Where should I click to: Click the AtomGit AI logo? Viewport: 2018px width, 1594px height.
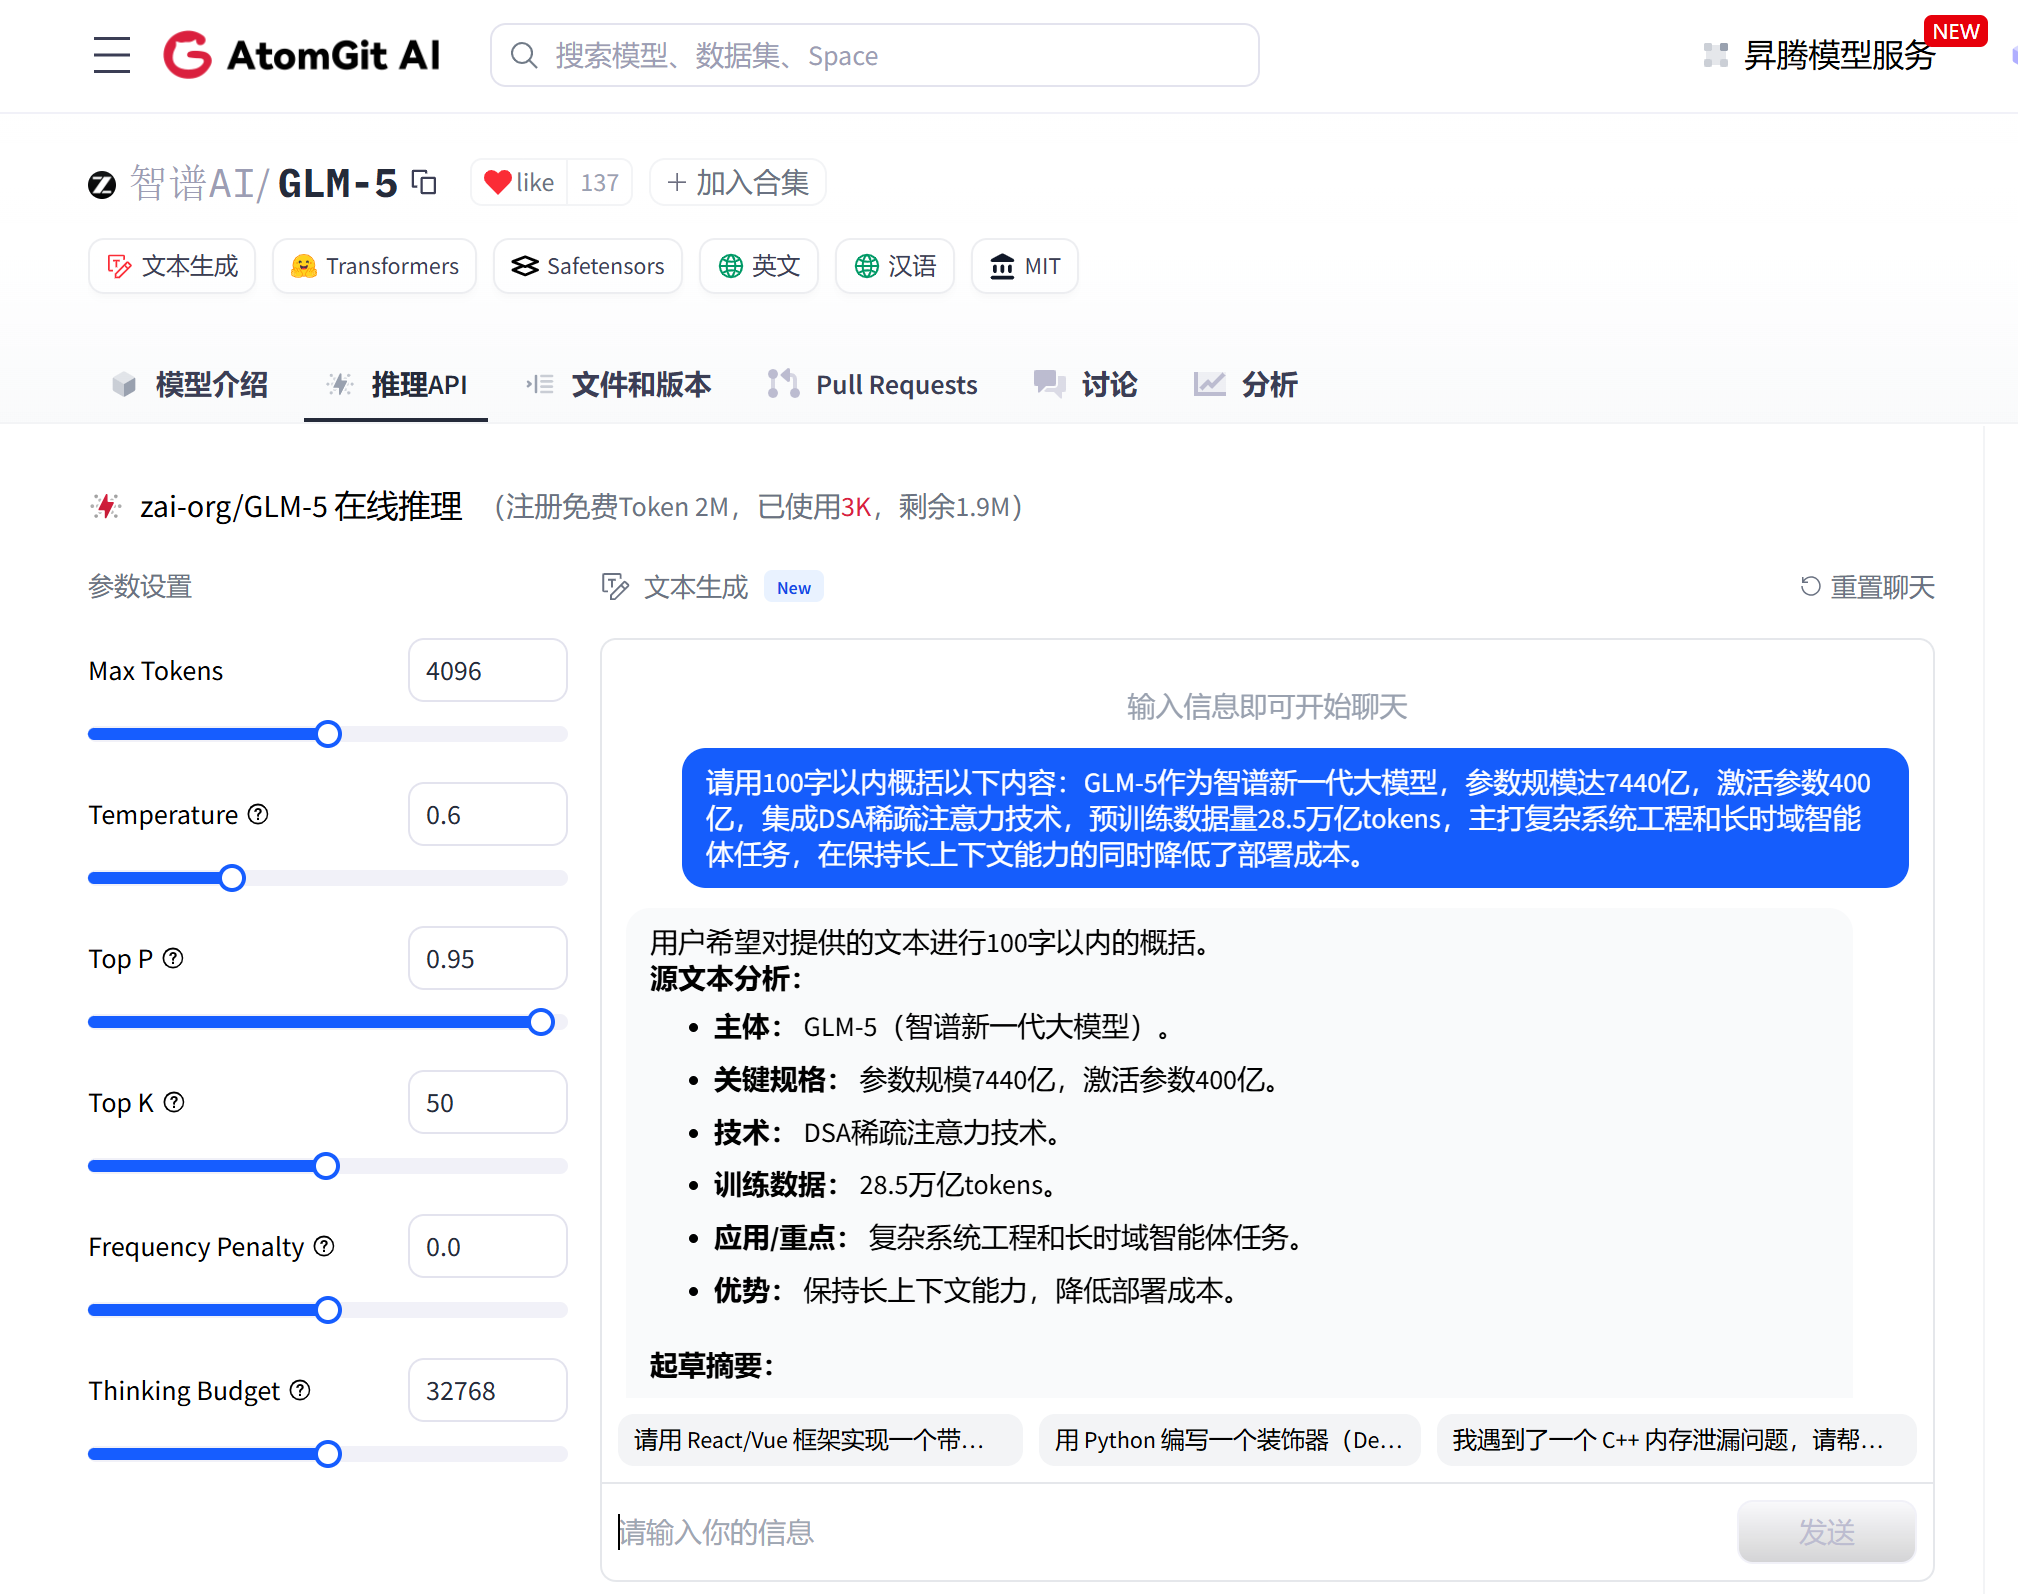[x=302, y=55]
